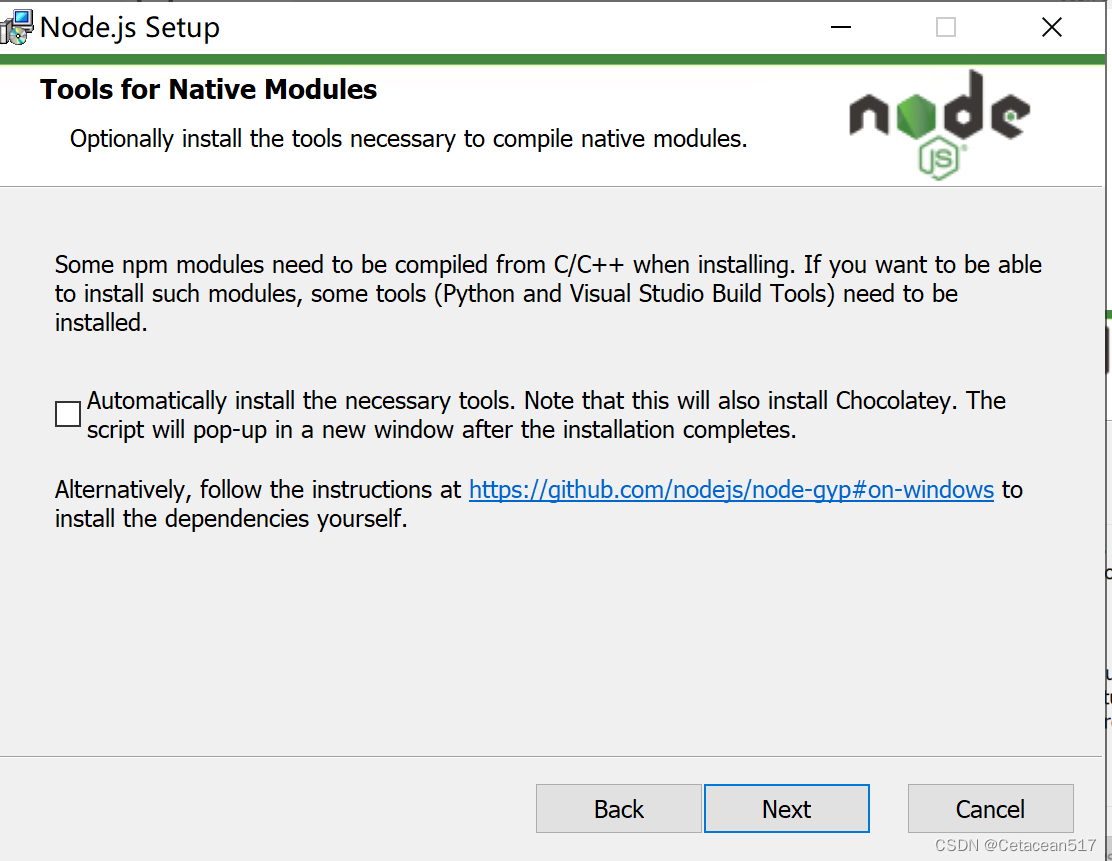This screenshot has height=861, width=1112.
Task: Cancel the Node.js setup
Action: (990, 808)
